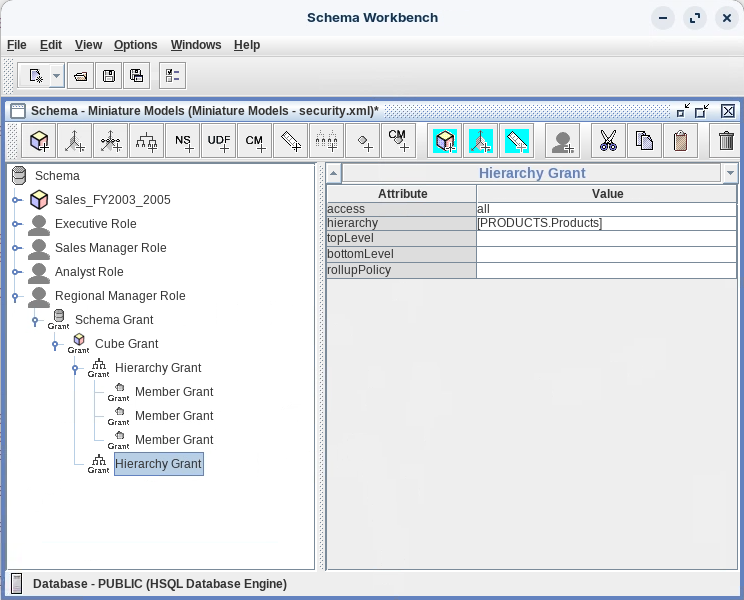Click the Add Named Set (NS) icon

[183, 141]
